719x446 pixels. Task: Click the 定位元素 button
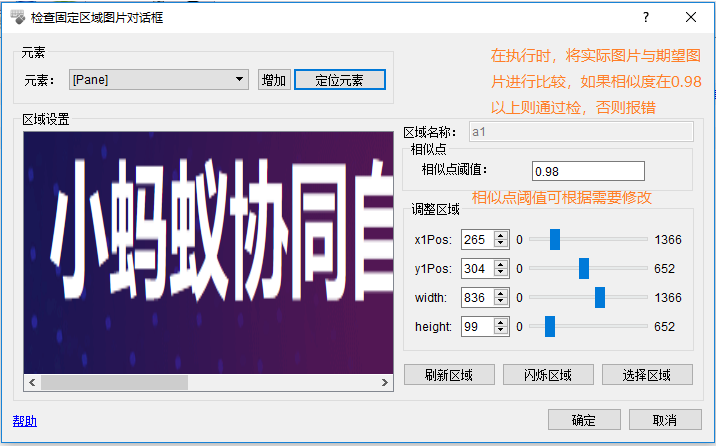coord(339,80)
